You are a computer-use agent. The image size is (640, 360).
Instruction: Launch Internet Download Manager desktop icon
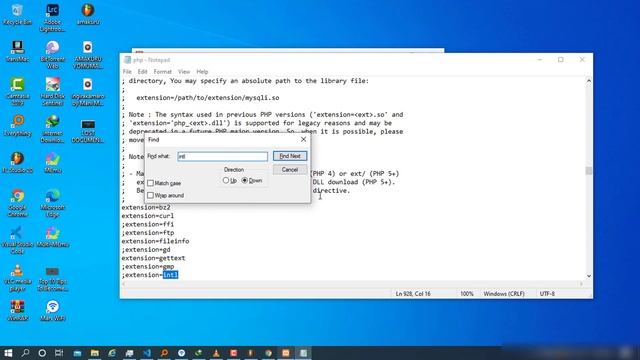(x=52, y=129)
